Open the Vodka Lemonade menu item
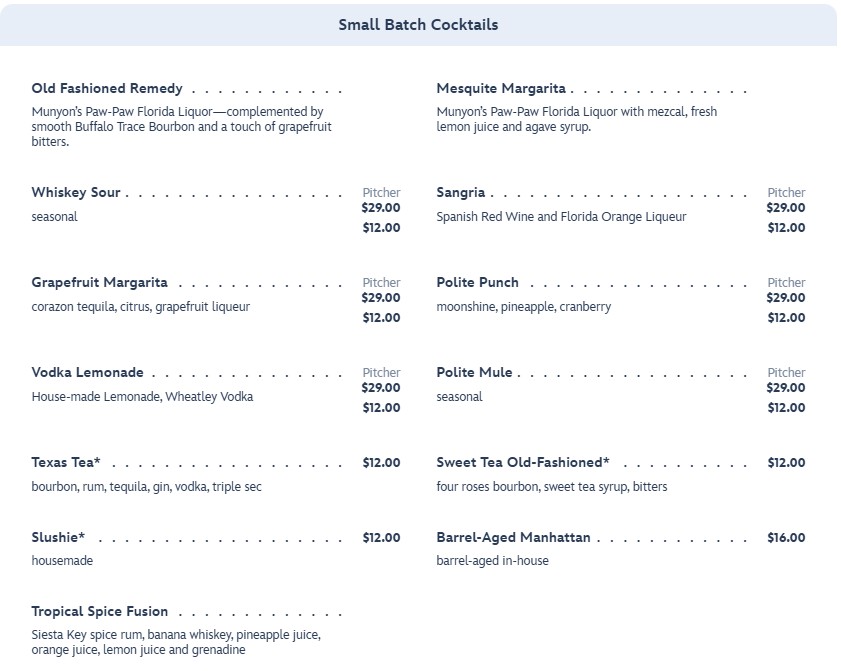841x671 pixels. pyautogui.click(x=88, y=373)
